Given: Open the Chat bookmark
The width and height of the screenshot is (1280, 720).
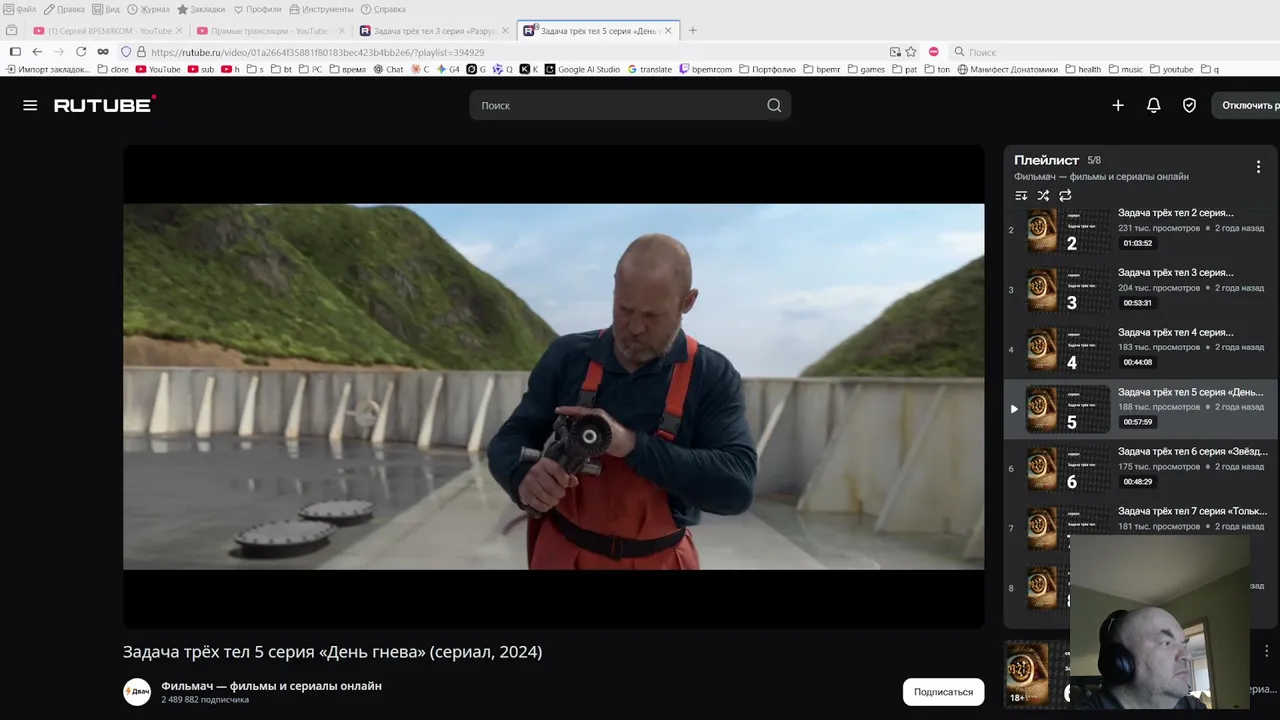Looking at the screenshot, I should (x=388, y=70).
